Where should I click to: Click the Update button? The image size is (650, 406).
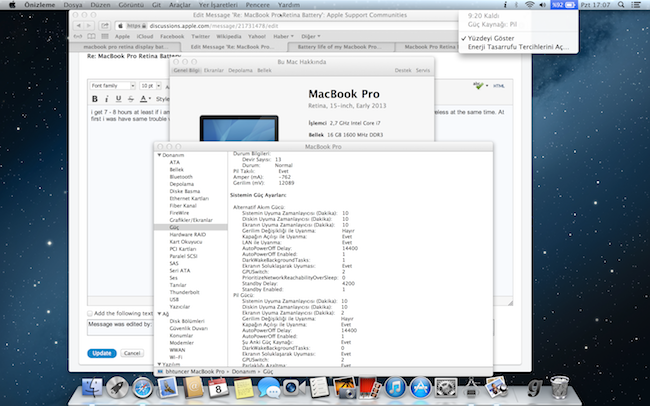(x=102, y=353)
